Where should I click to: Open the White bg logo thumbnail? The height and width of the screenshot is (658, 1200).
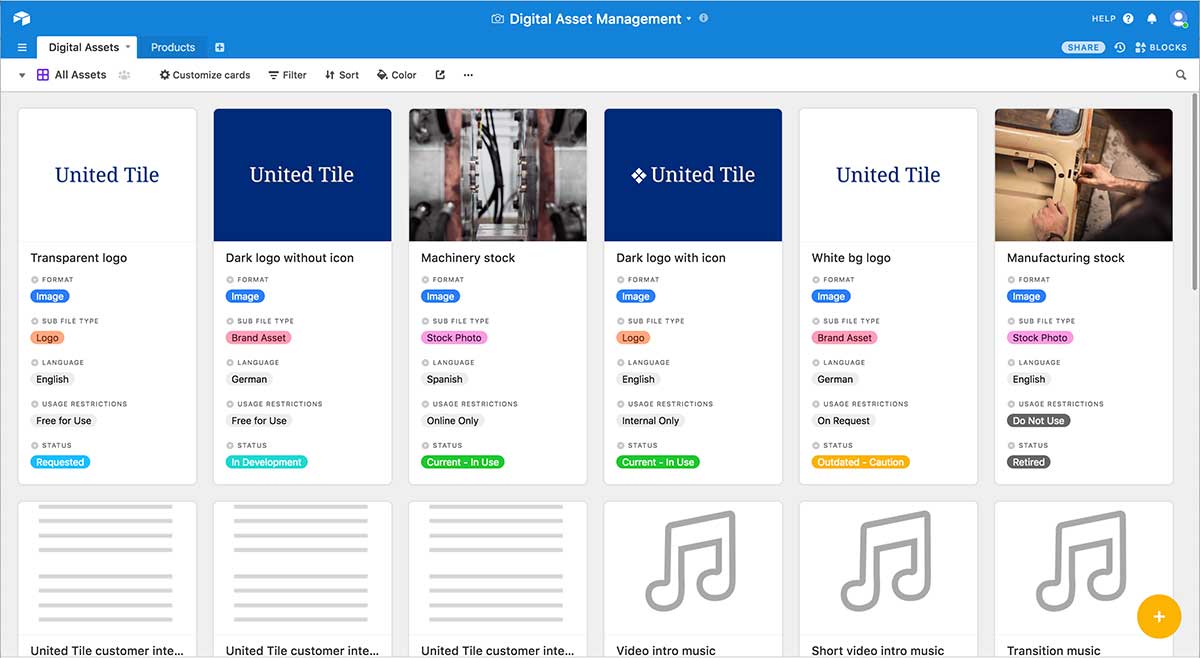click(888, 175)
